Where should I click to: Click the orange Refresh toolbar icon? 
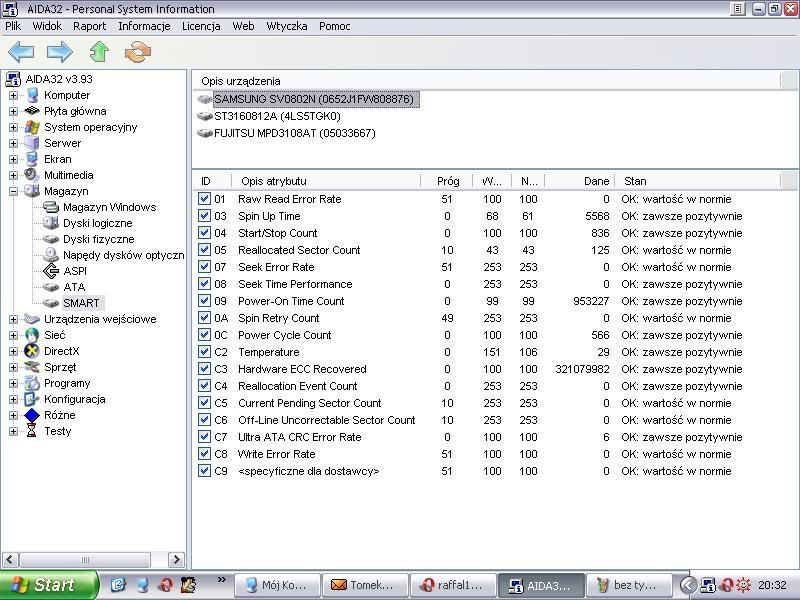[x=138, y=52]
